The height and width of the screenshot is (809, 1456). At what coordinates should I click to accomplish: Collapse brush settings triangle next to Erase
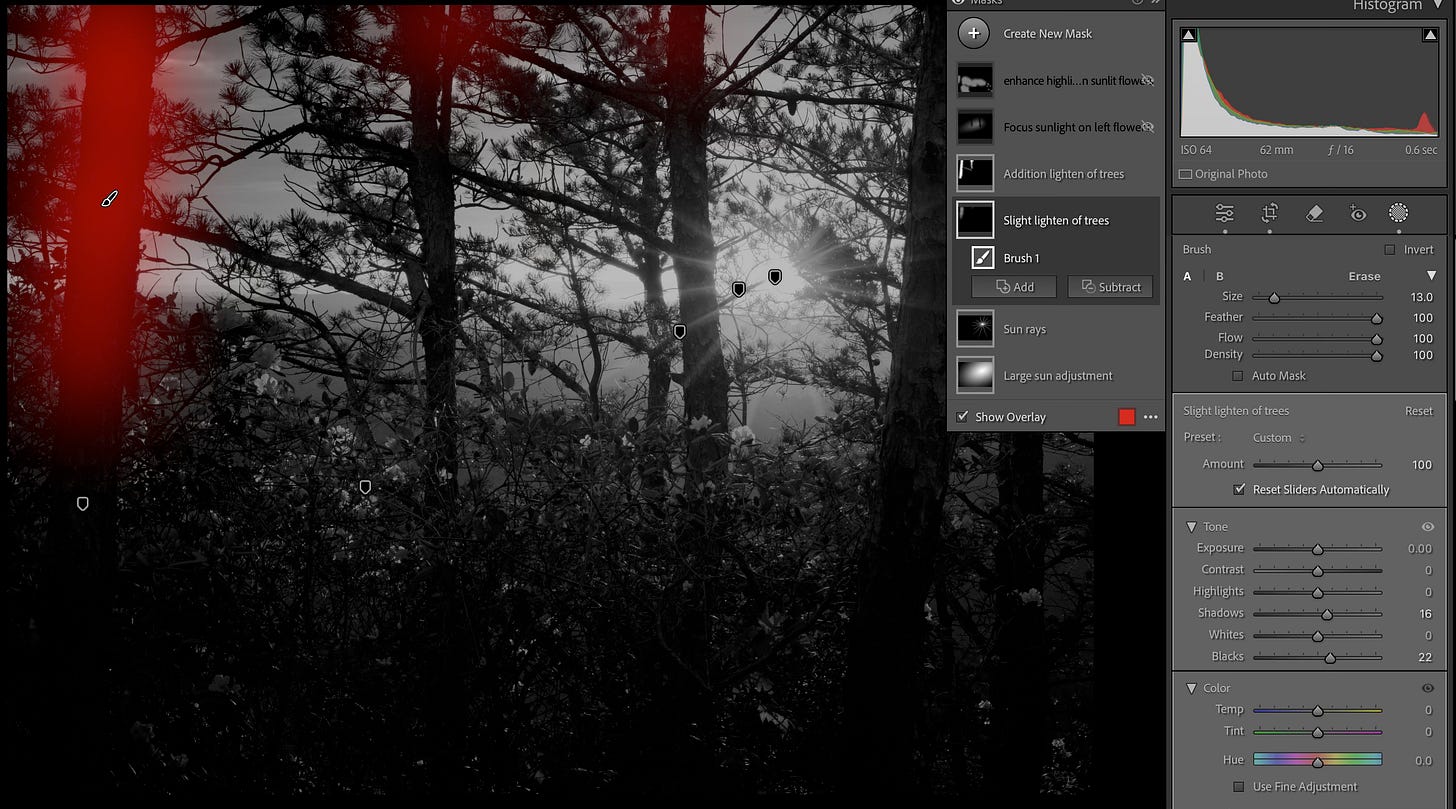tap(1431, 276)
